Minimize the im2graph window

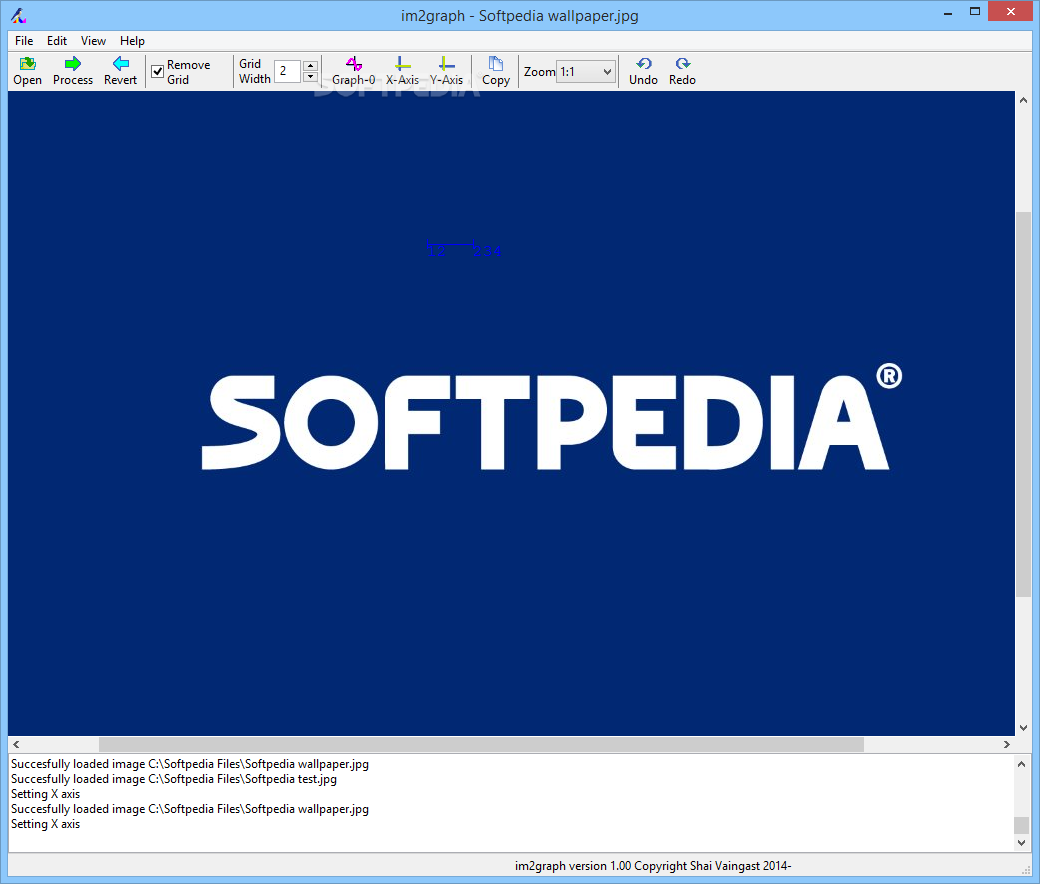click(x=948, y=12)
